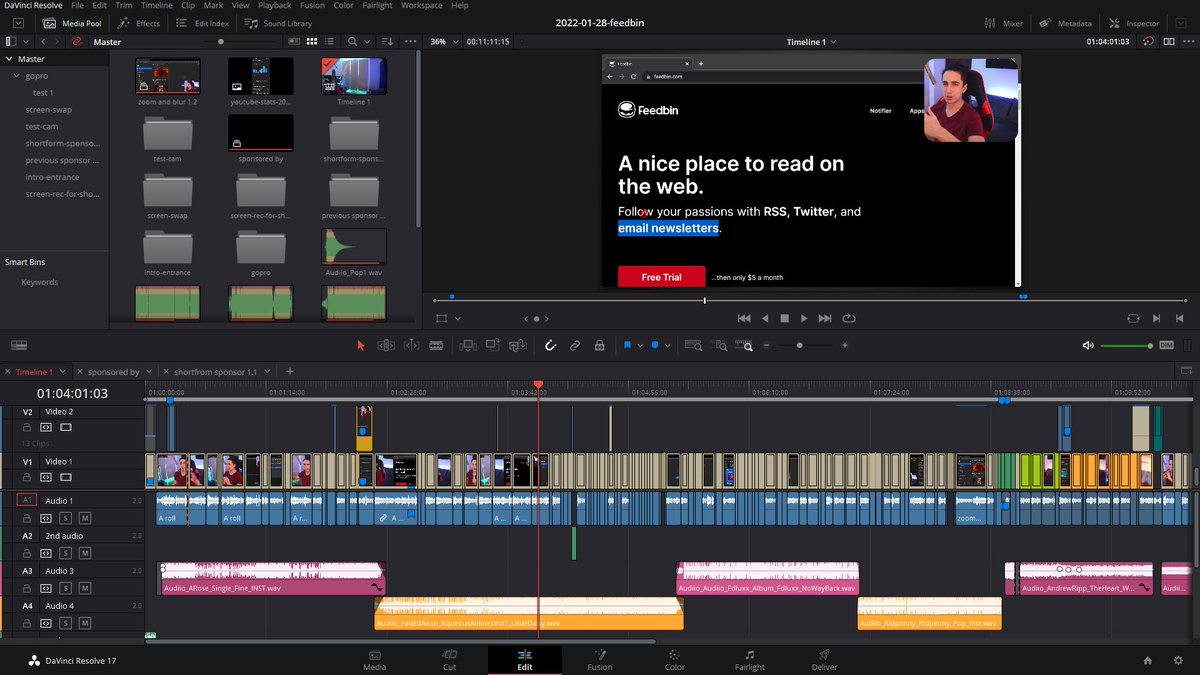
Task: Collapse the Master bin tree
Action: tap(9, 59)
